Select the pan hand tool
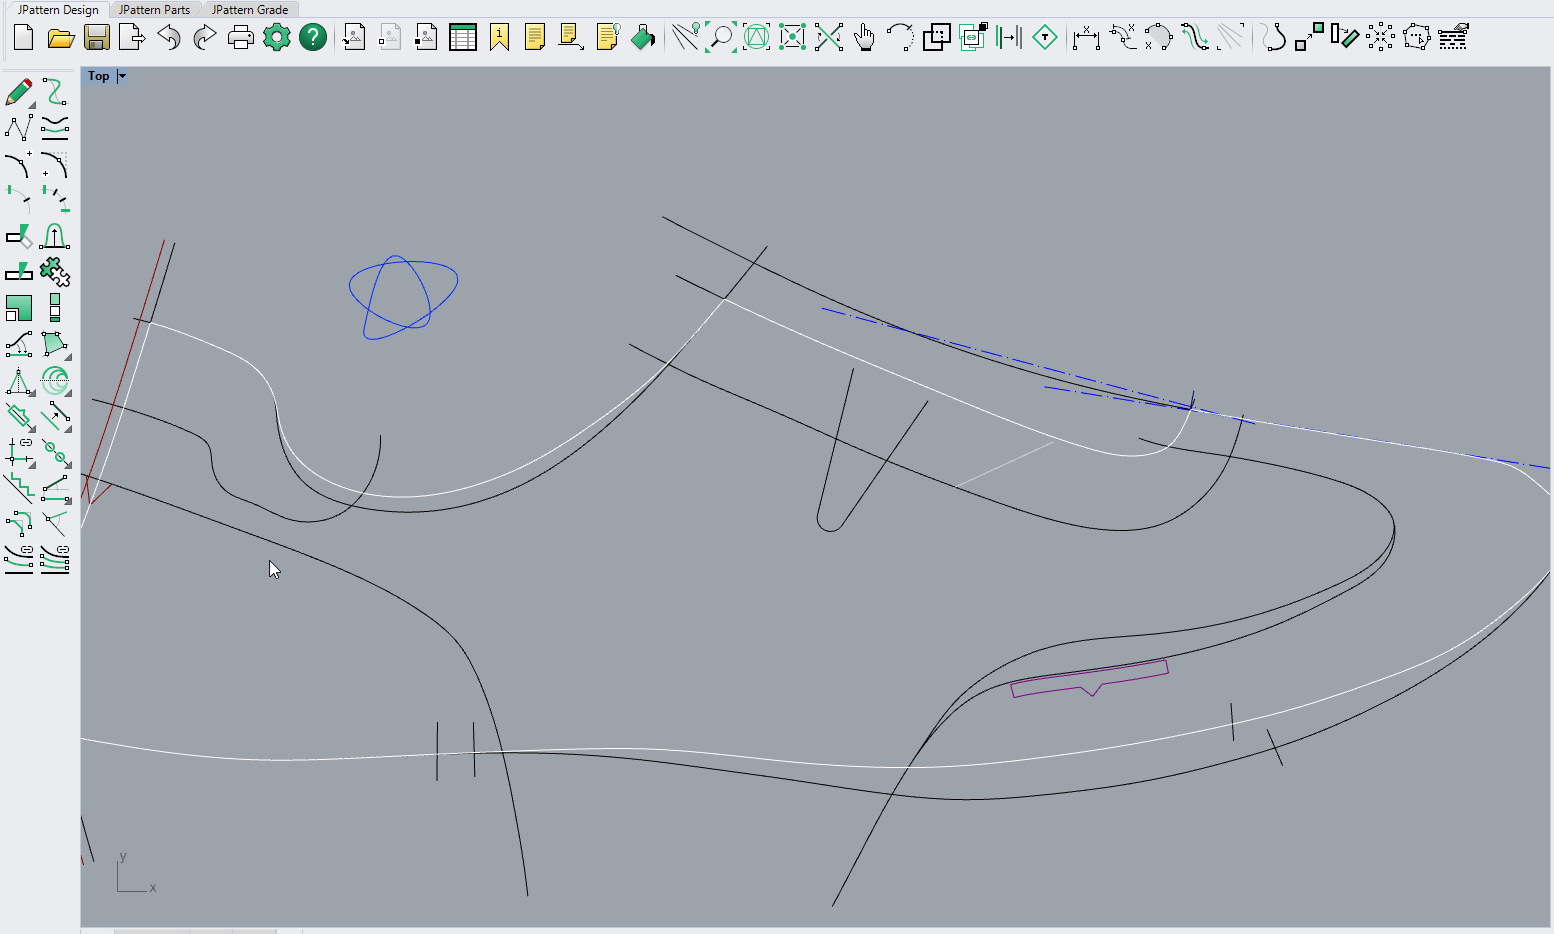This screenshot has width=1554, height=934. [x=864, y=38]
